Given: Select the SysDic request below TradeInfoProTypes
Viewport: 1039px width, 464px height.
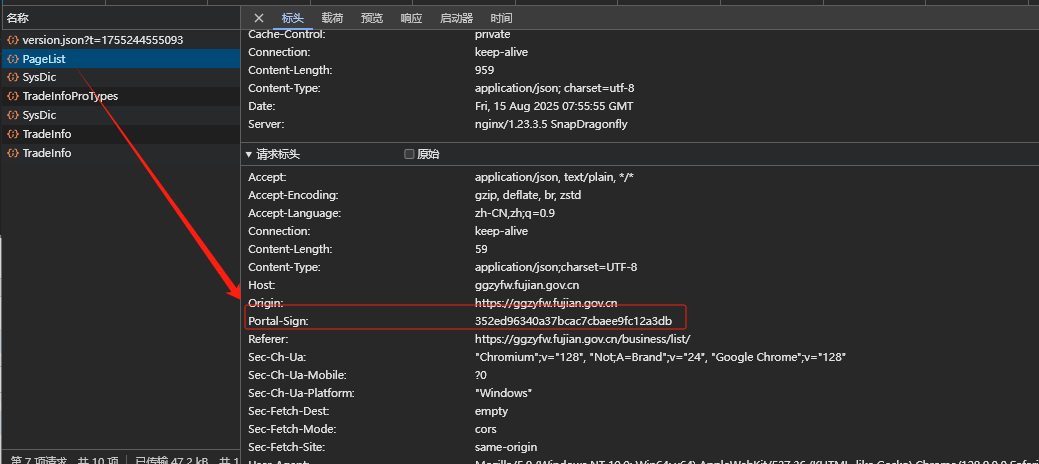Looking at the screenshot, I should coord(120,115).
